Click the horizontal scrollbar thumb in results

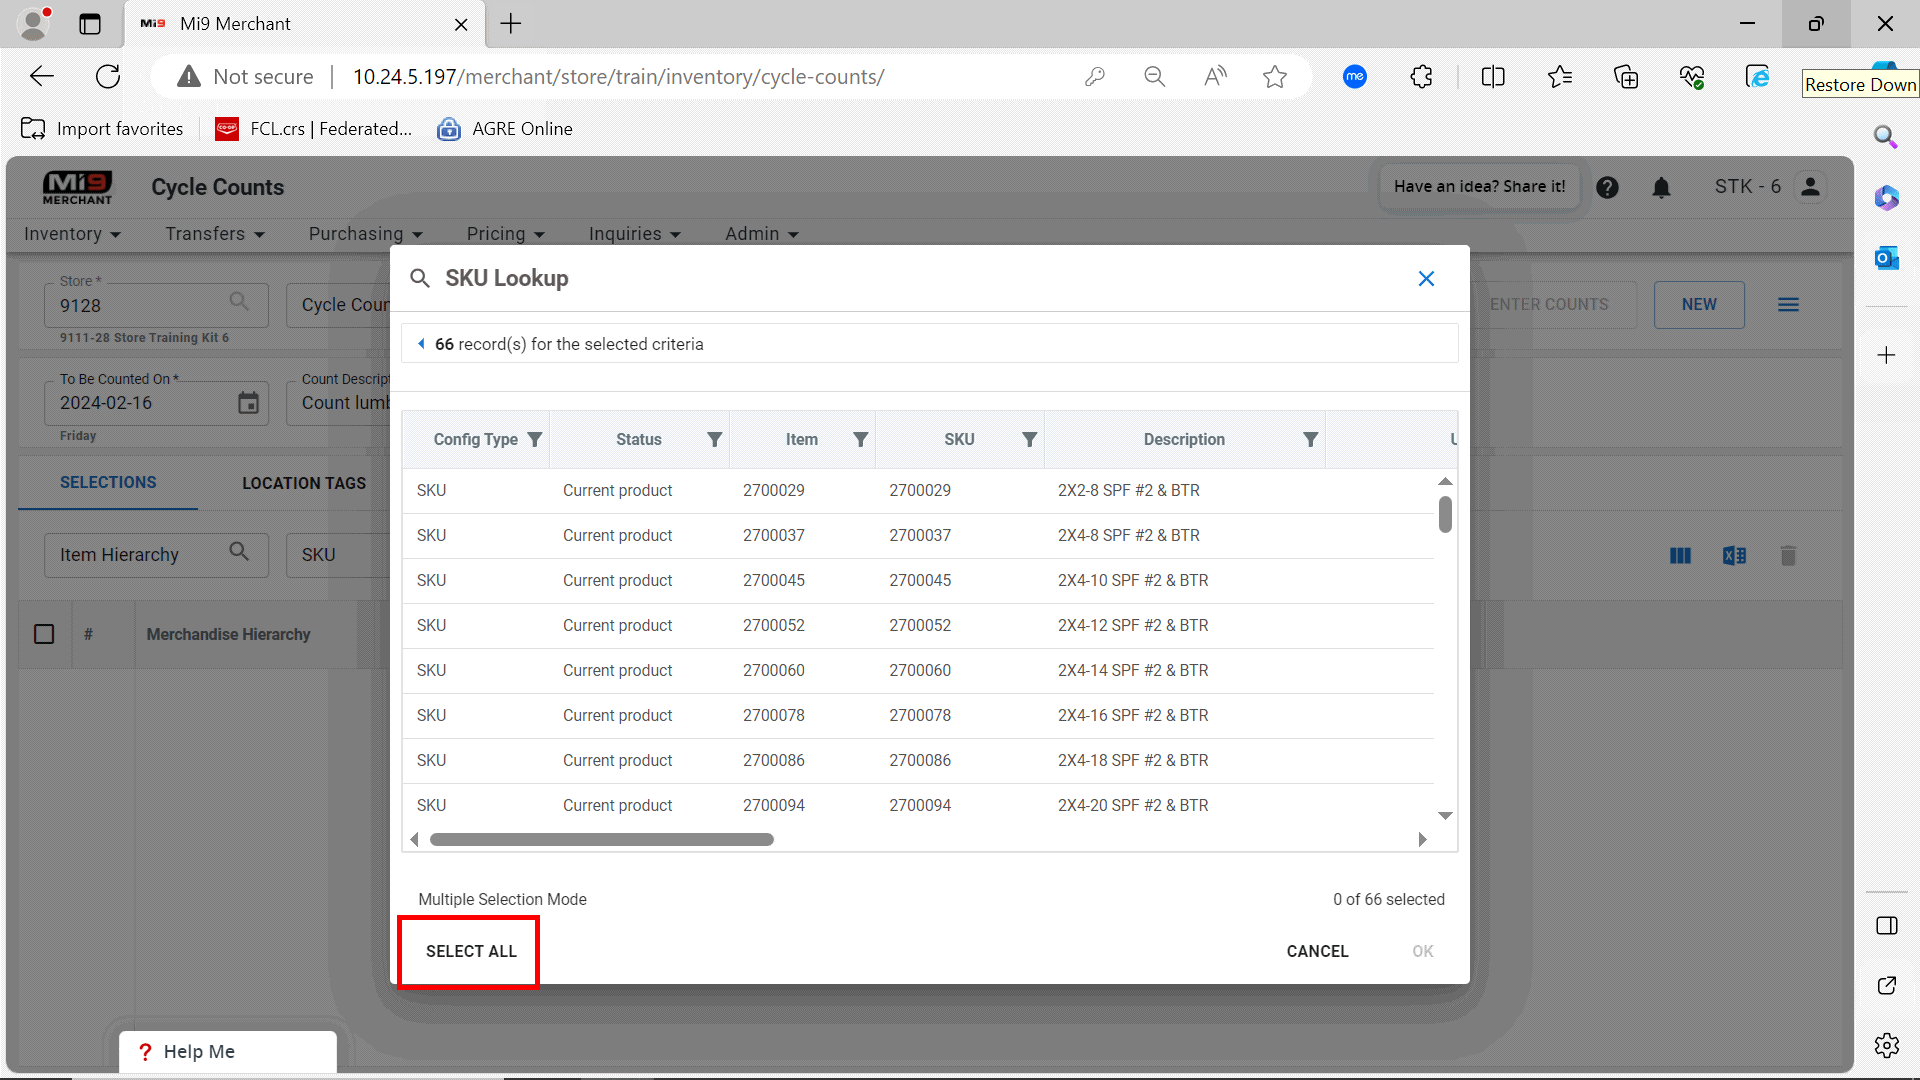click(602, 840)
